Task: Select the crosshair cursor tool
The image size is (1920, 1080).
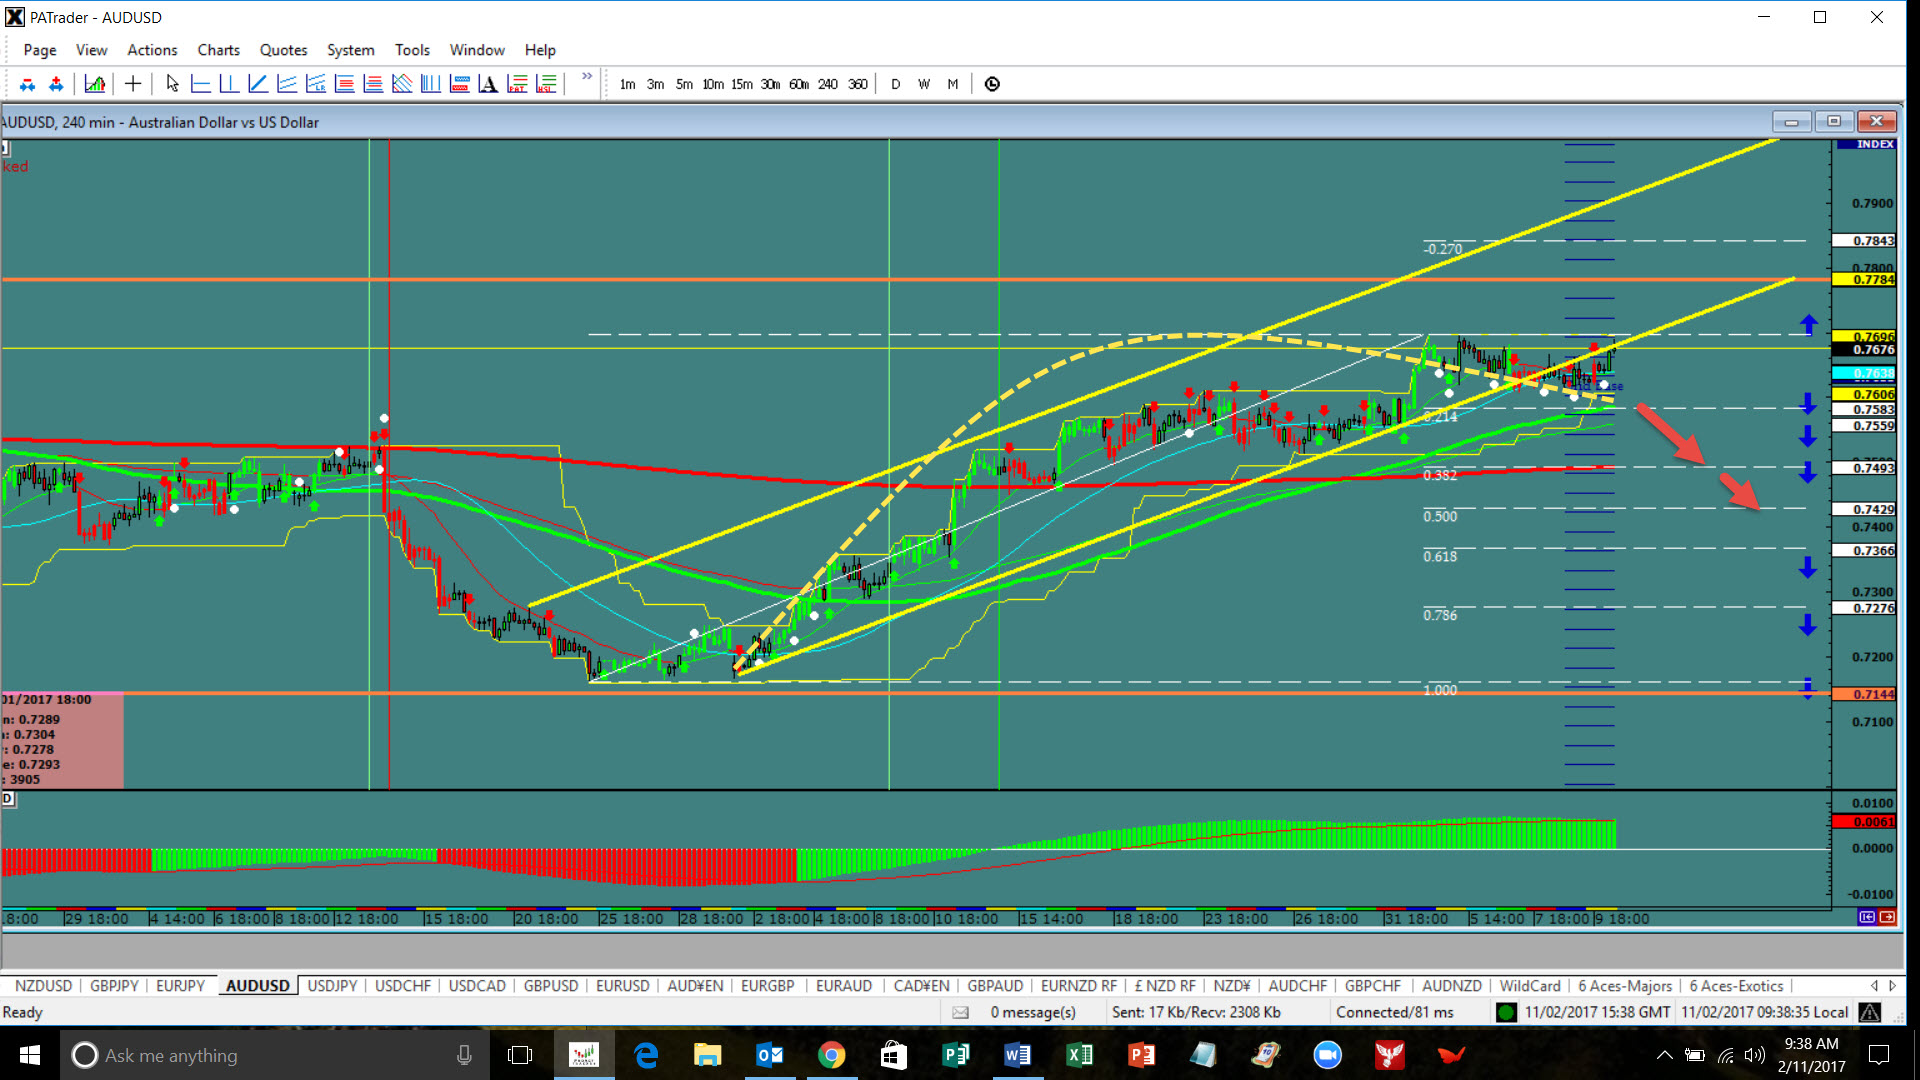Action: tap(132, 84)
